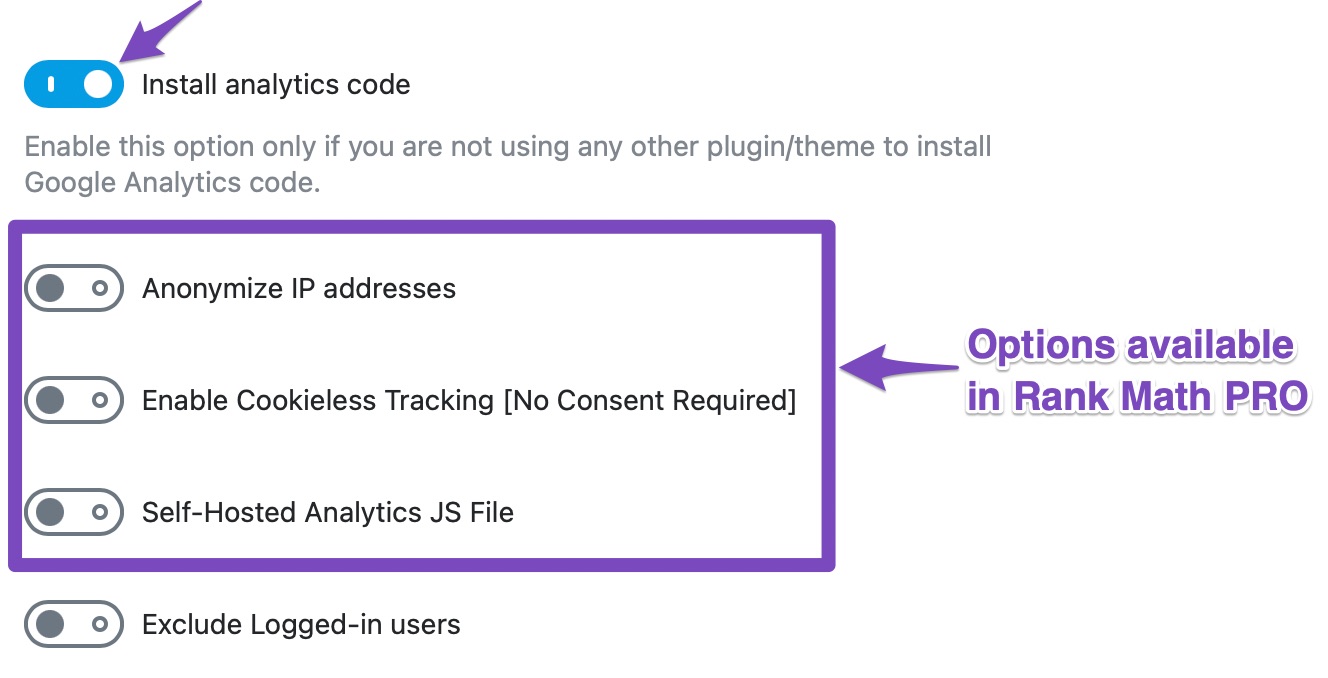Switch on Exclude Logged-in users toggle

74,625
